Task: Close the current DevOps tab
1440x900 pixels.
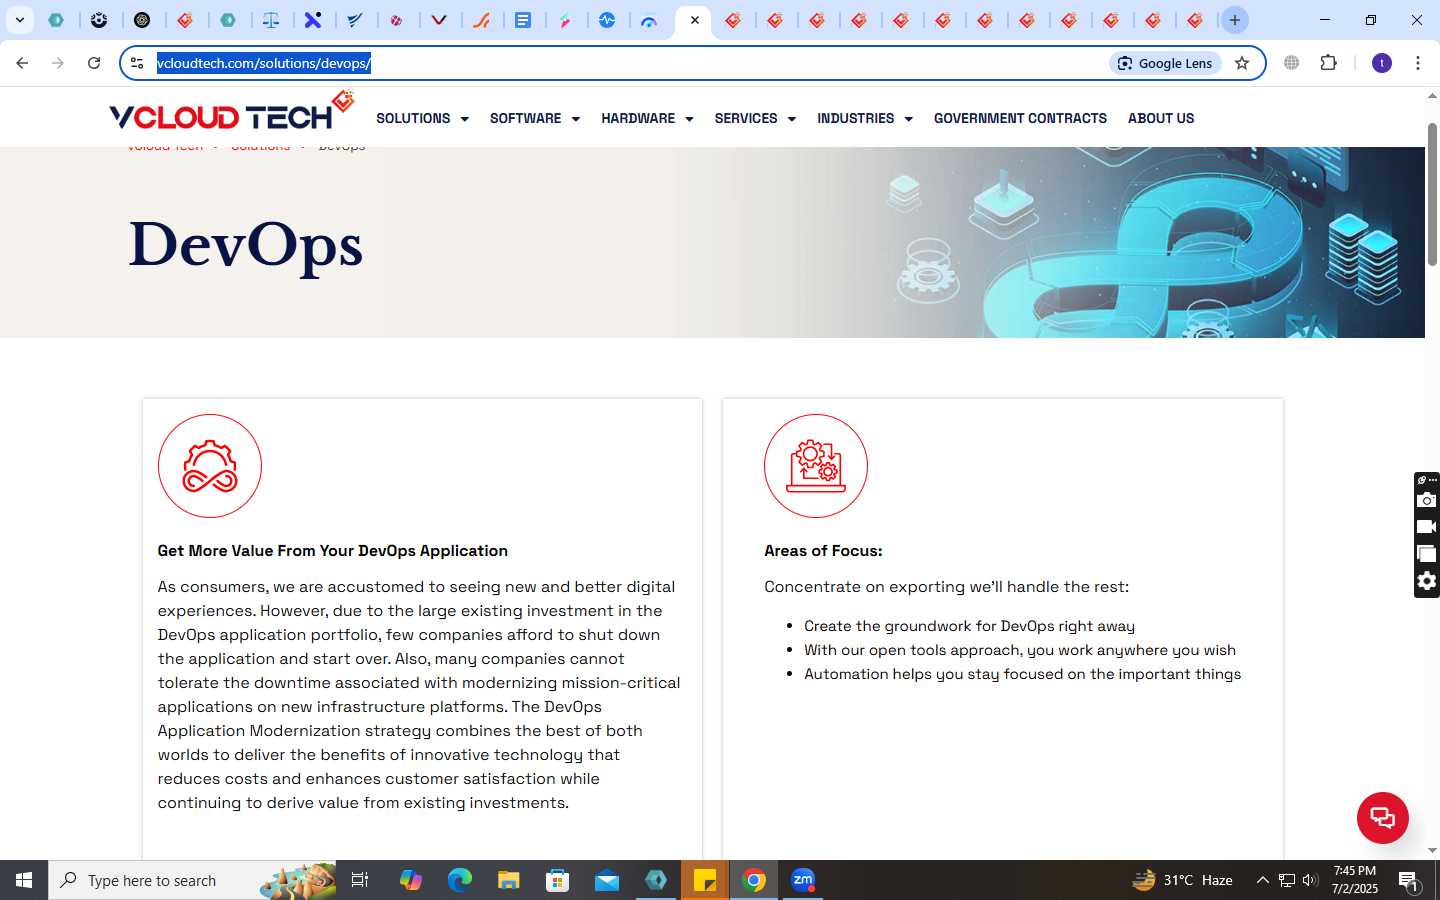Action: pos(695,20)
